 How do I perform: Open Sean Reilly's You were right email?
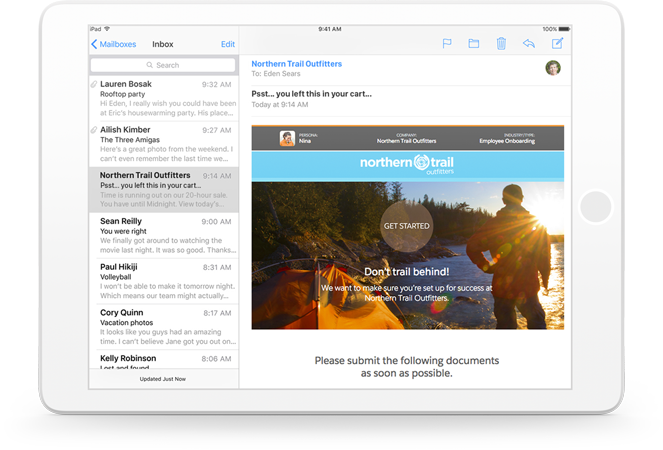pos(164,235)
